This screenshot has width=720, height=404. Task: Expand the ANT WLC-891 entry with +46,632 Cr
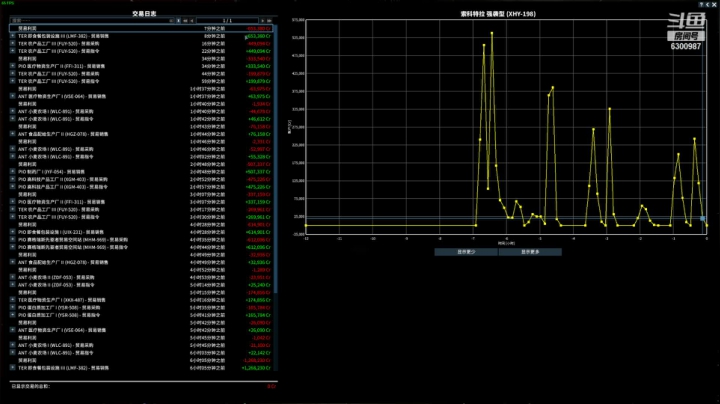click(13, 119)
